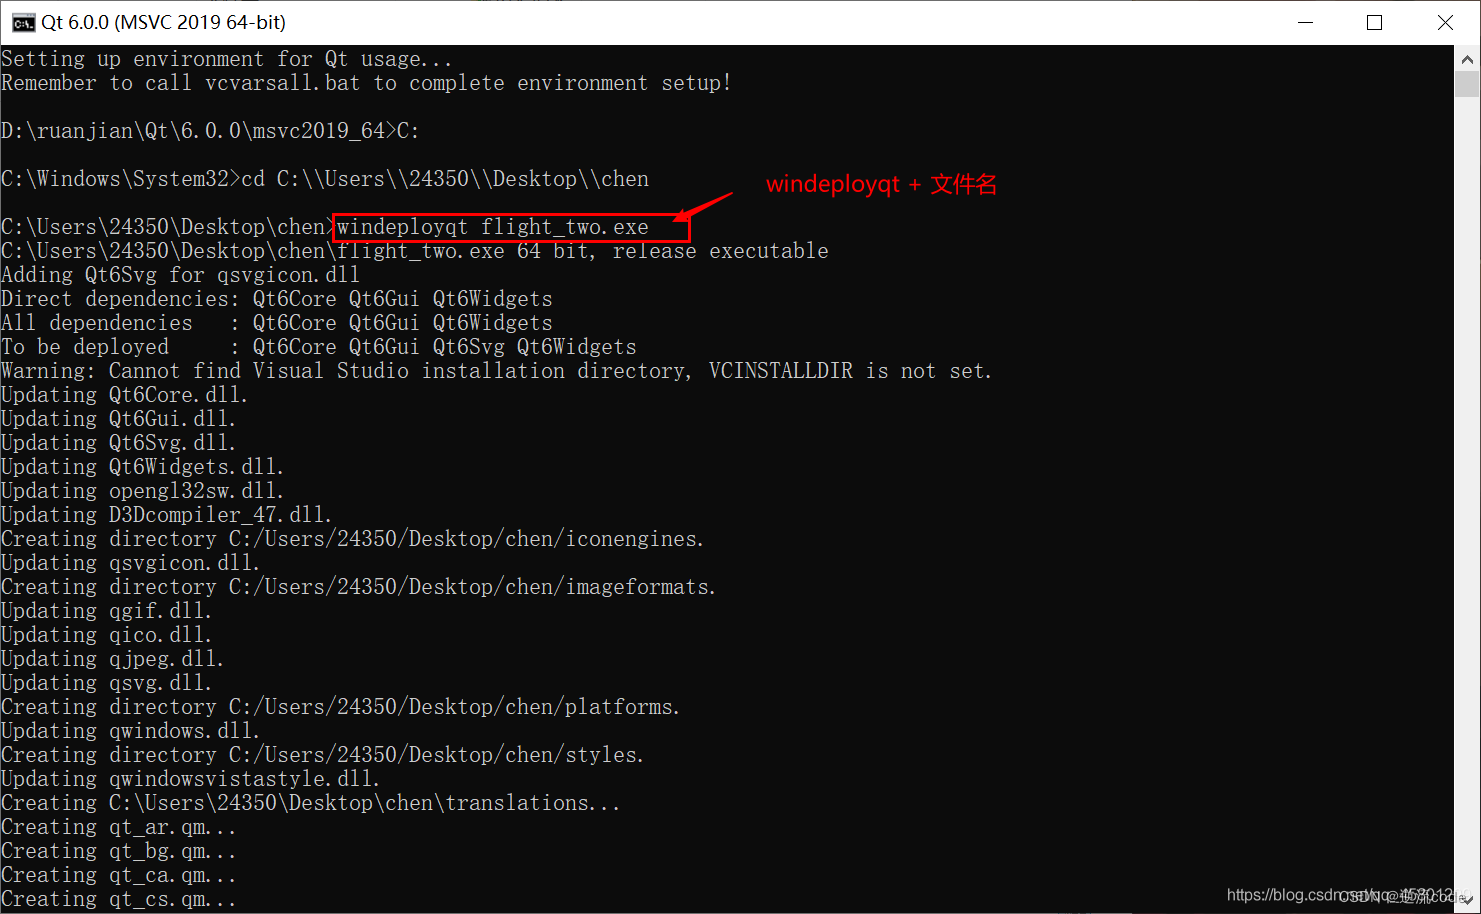
Task: Click the line 'Updating qwindowsvistastyle.dll.'
Action: [190, 779]
